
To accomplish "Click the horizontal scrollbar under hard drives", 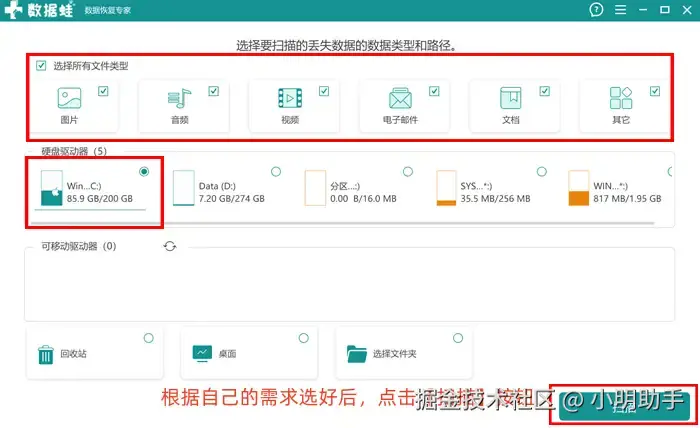I will click(x=342, y=223).
